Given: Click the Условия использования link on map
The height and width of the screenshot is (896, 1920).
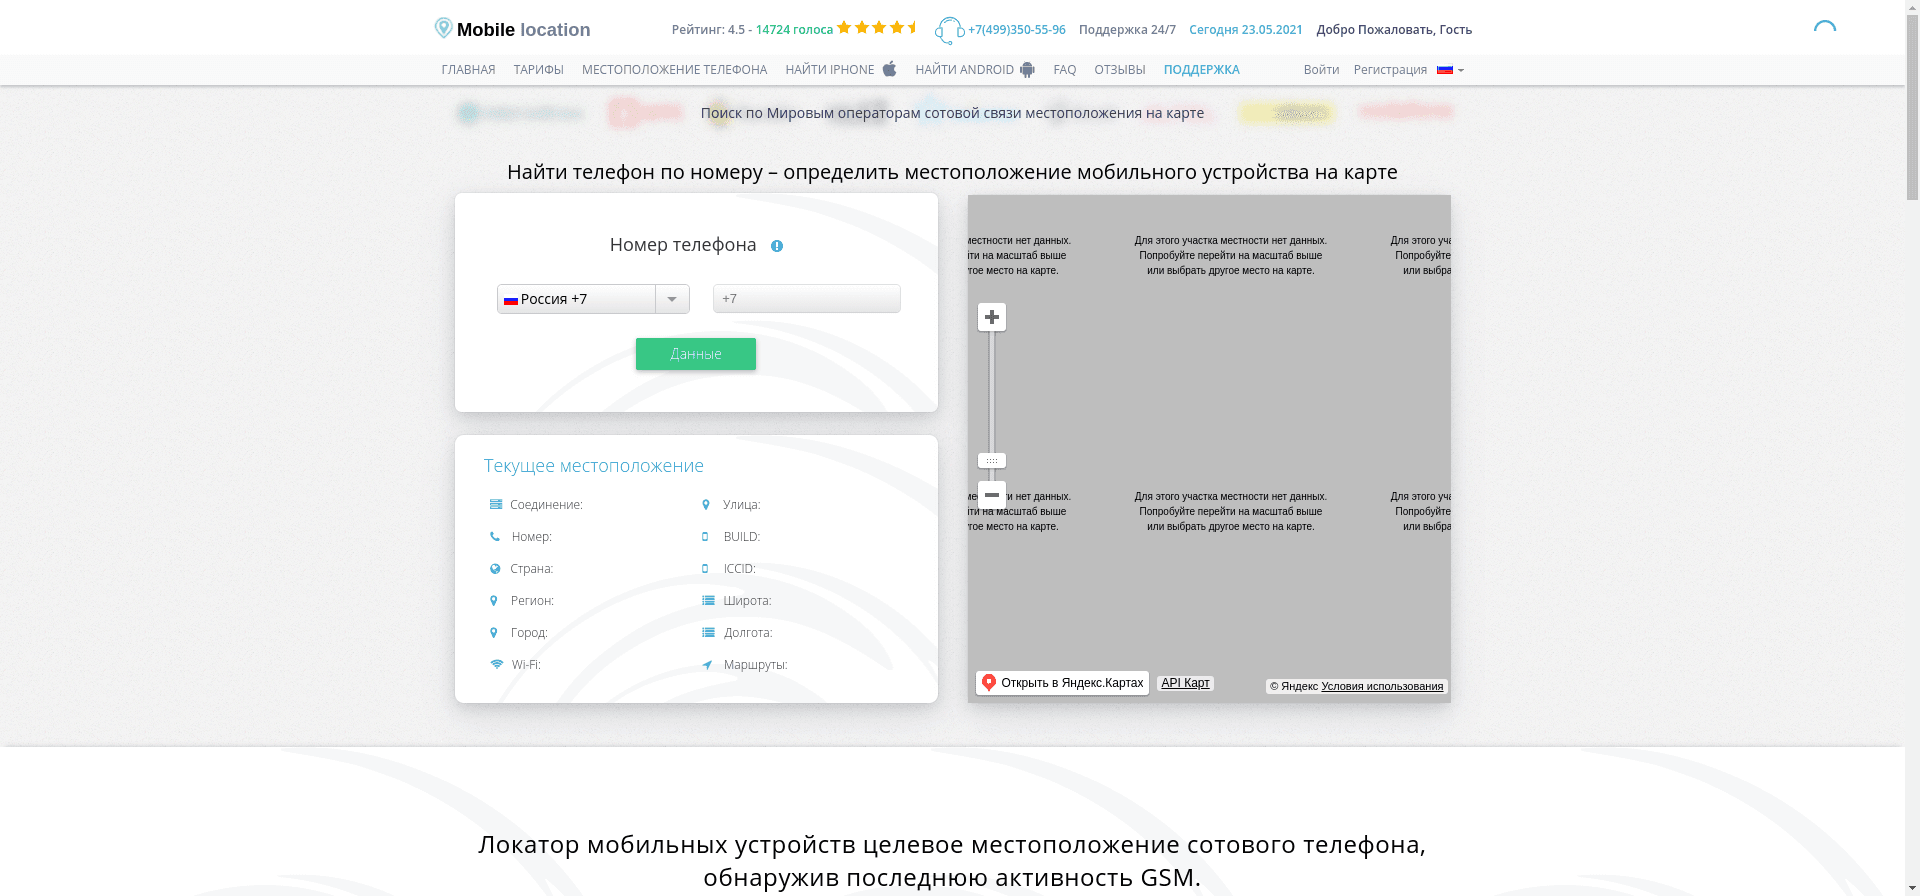Looking at the screenshot, I should pyautogui.click(x=1382, y=686).
